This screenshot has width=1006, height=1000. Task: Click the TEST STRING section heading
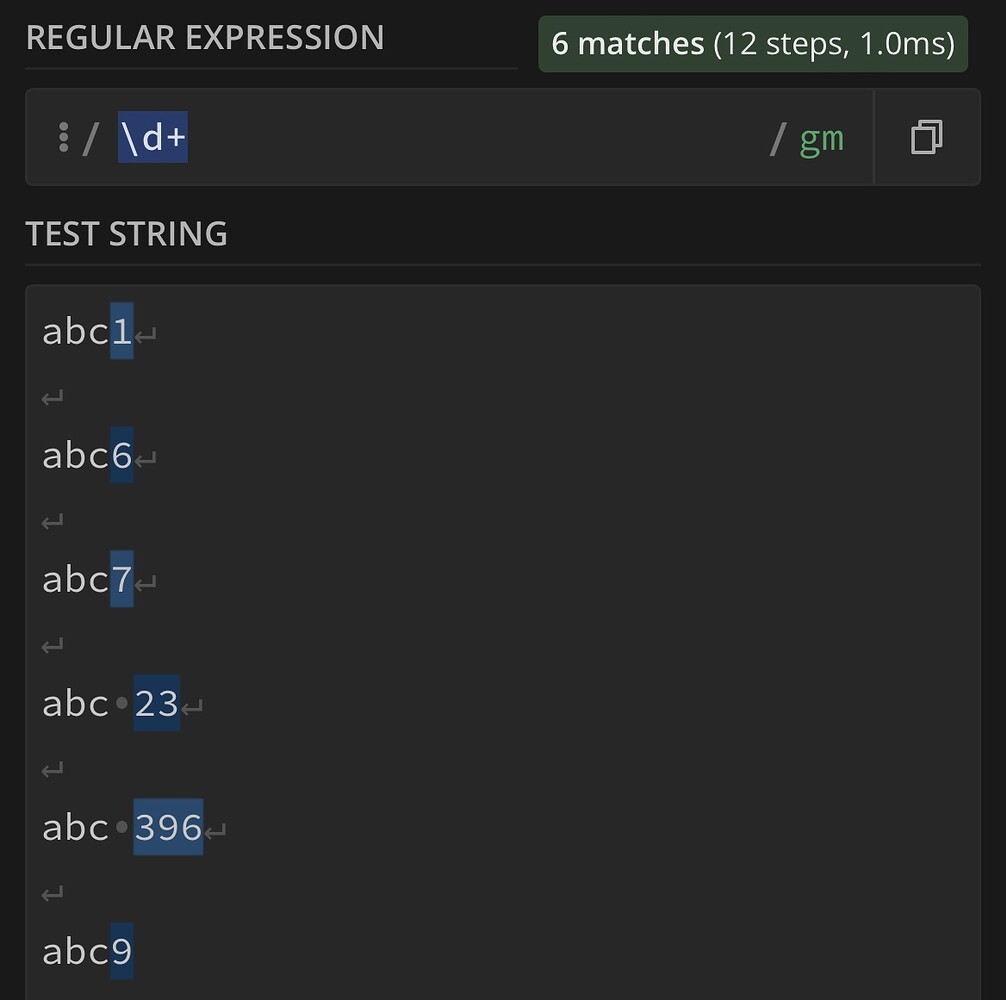point(126,233)
